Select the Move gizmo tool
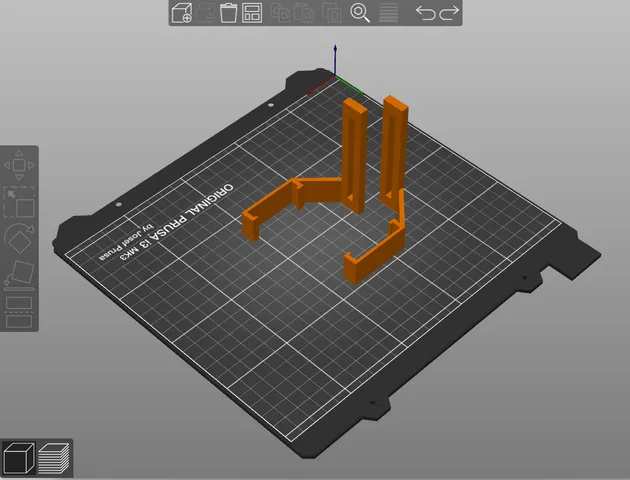630x480 pixels. (19, 165)
